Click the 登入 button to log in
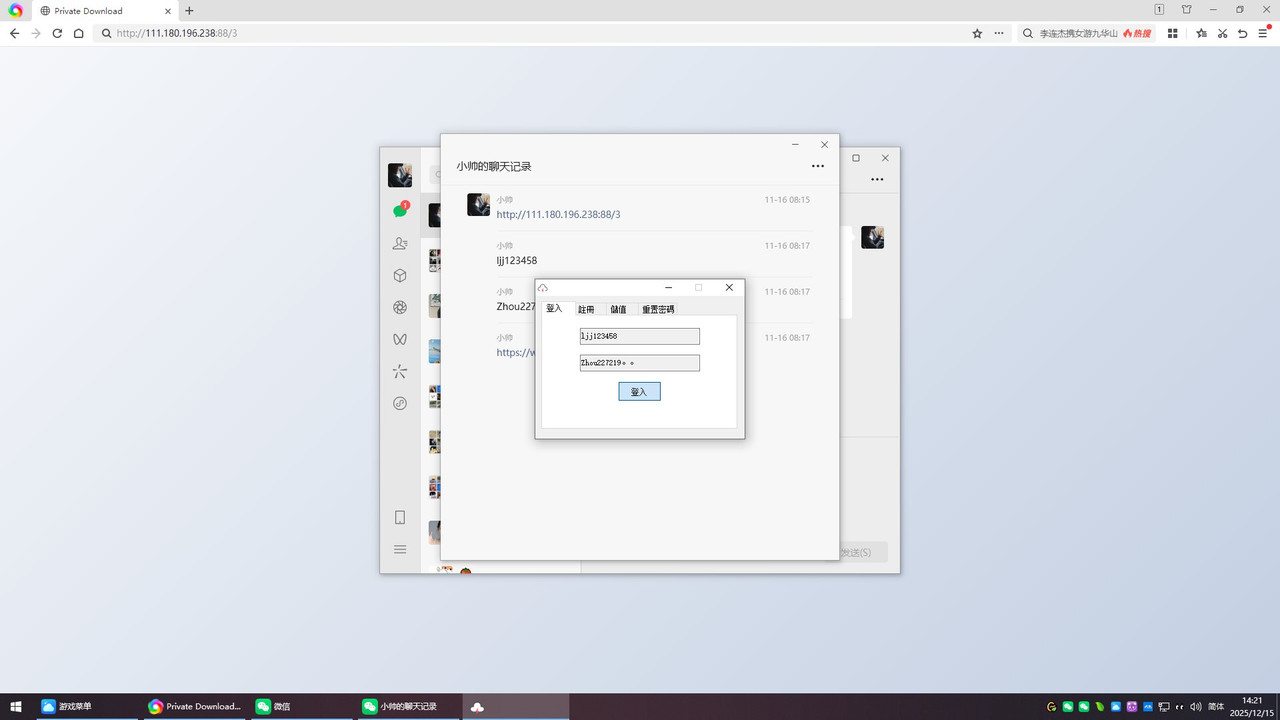This screenshot has height=720, width=1280. click(x=639, y=392)
